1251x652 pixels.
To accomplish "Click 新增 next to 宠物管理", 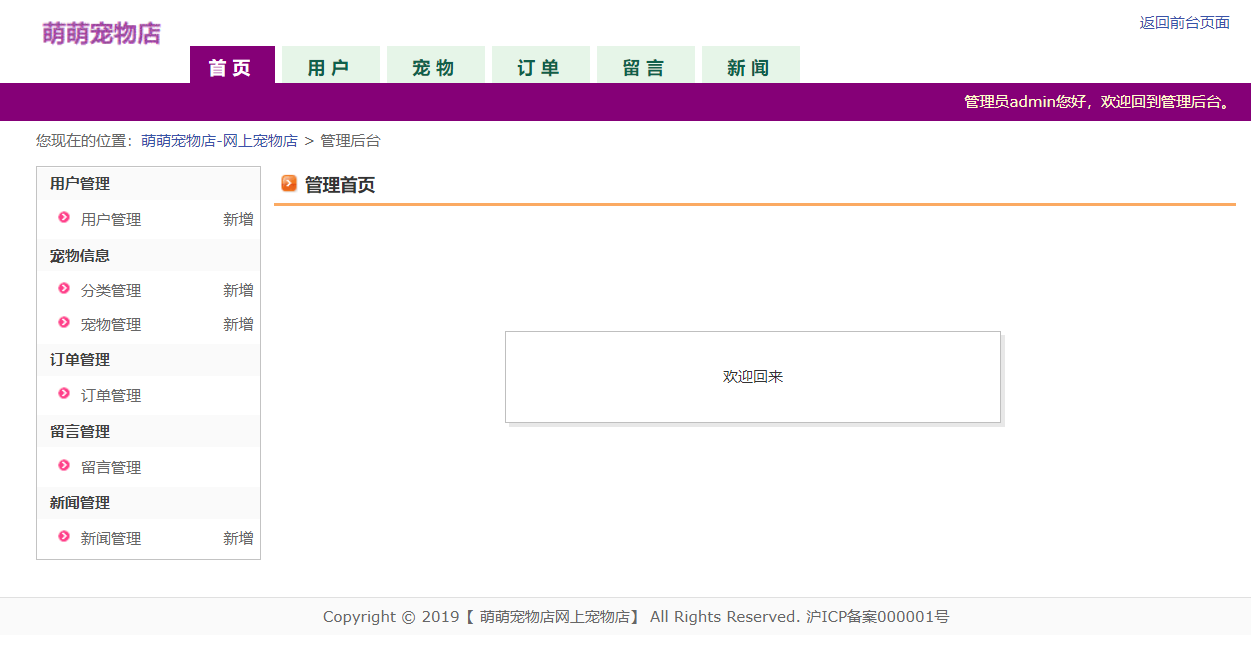I will 238,323.
